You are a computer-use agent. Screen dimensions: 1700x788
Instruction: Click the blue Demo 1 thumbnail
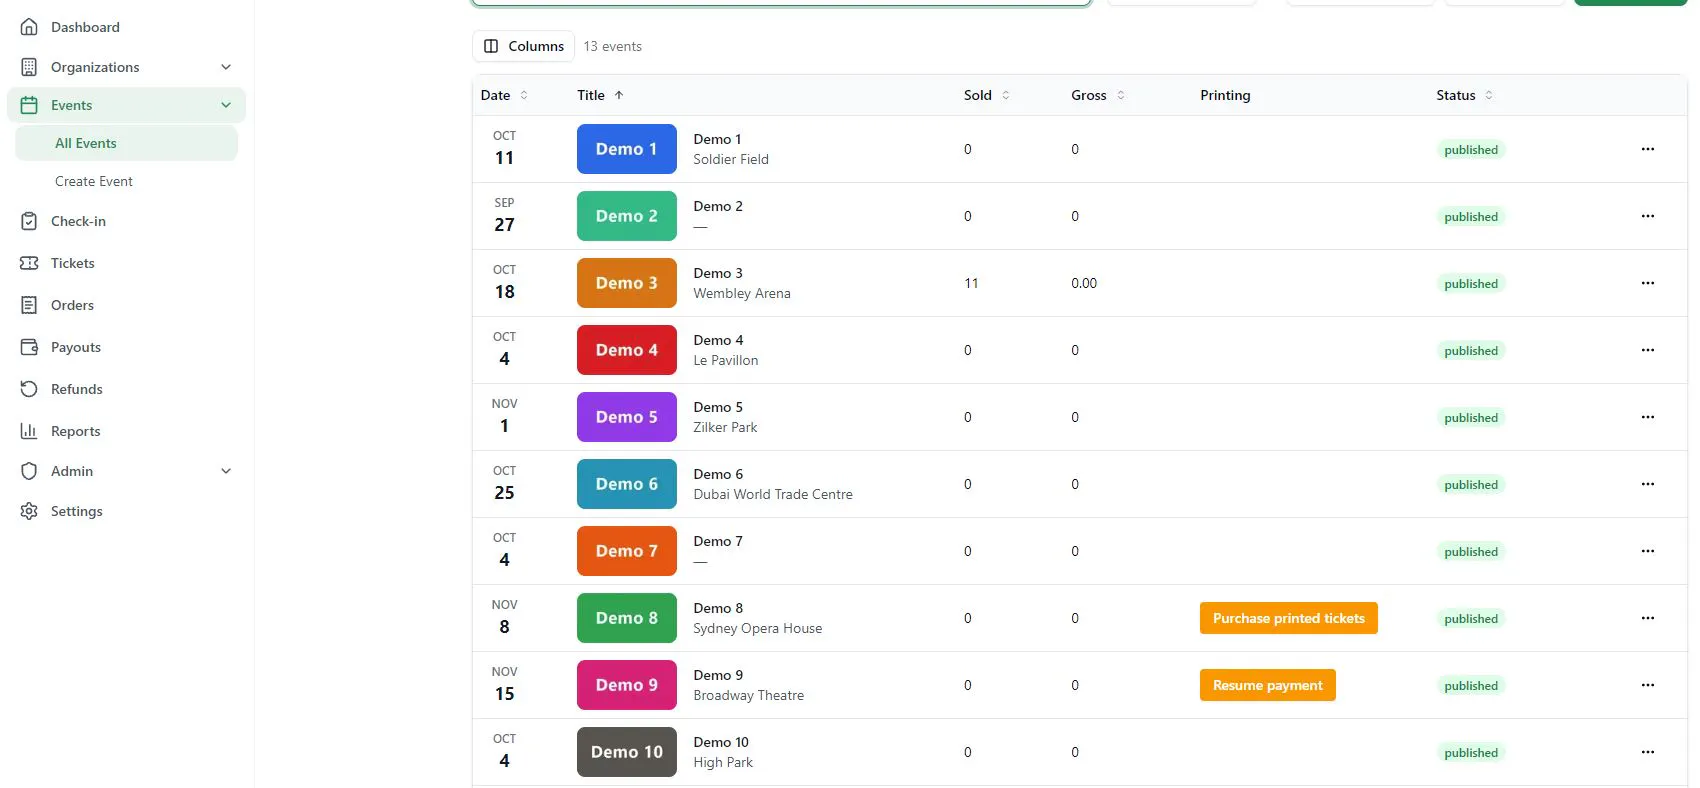pyautogui.click(x=627, y=149)
